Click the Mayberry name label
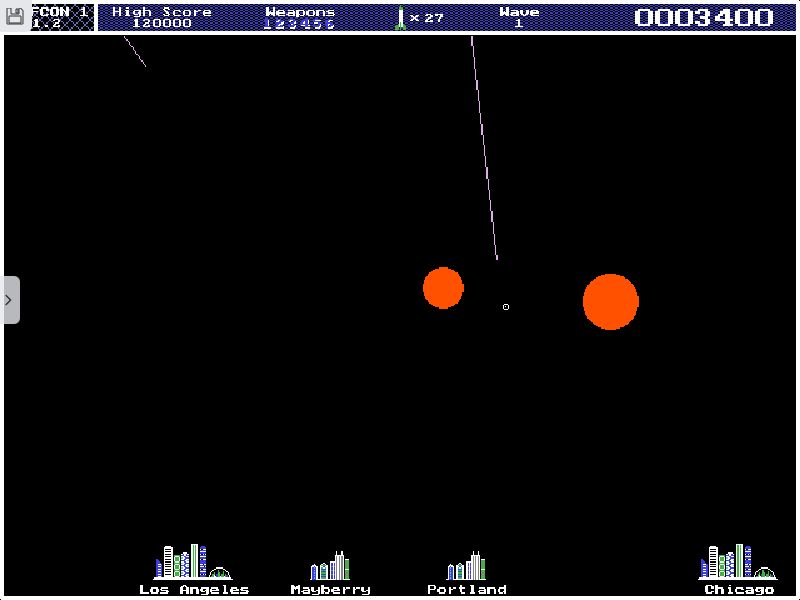The height and width of the screenshot is (600, 800). click(x=330, y=590)
